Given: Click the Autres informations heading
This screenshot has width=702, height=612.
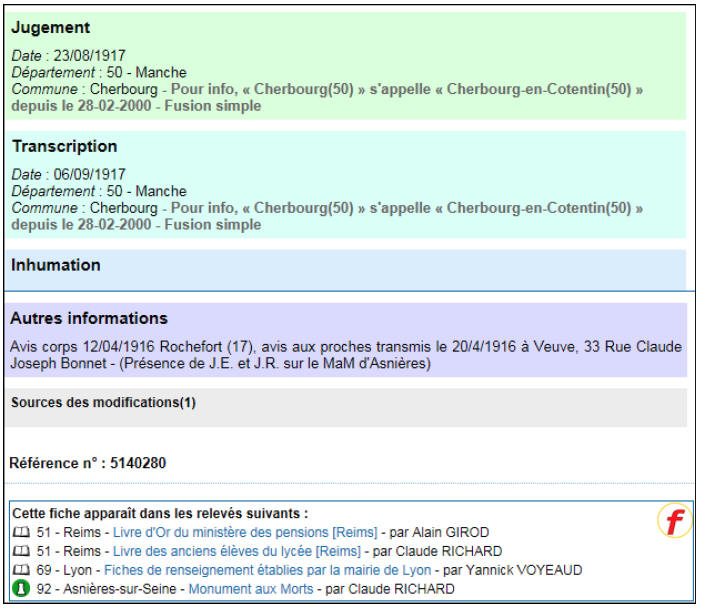Looking at the screenshot, I should point(89,319).
